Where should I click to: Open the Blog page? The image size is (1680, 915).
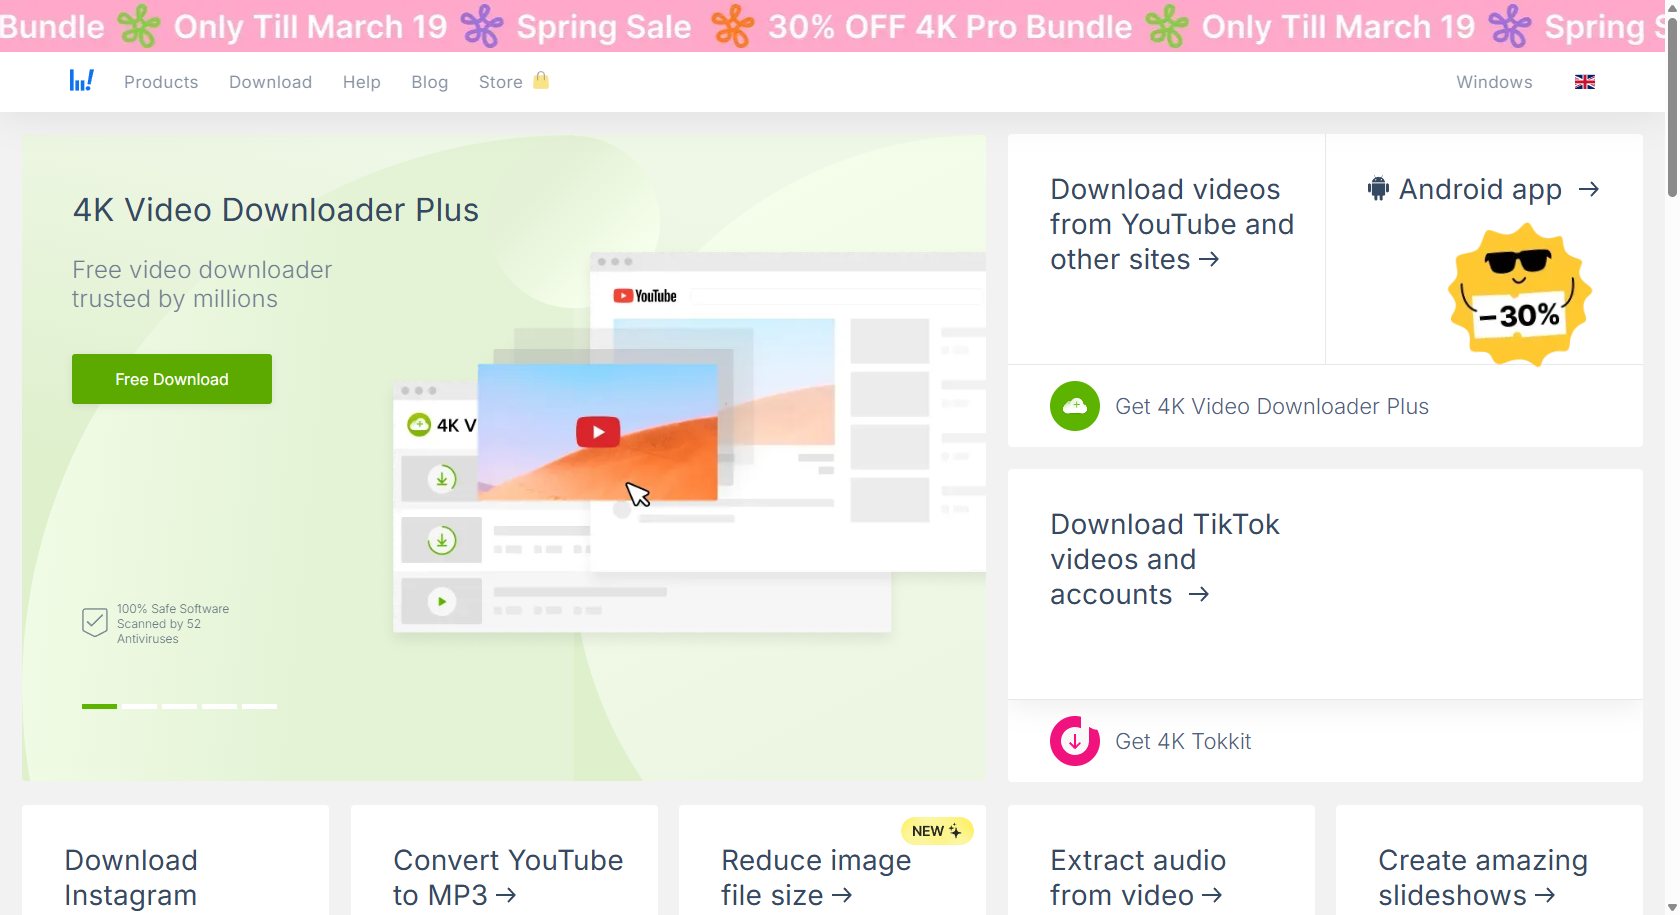click(x=430, y=82)
